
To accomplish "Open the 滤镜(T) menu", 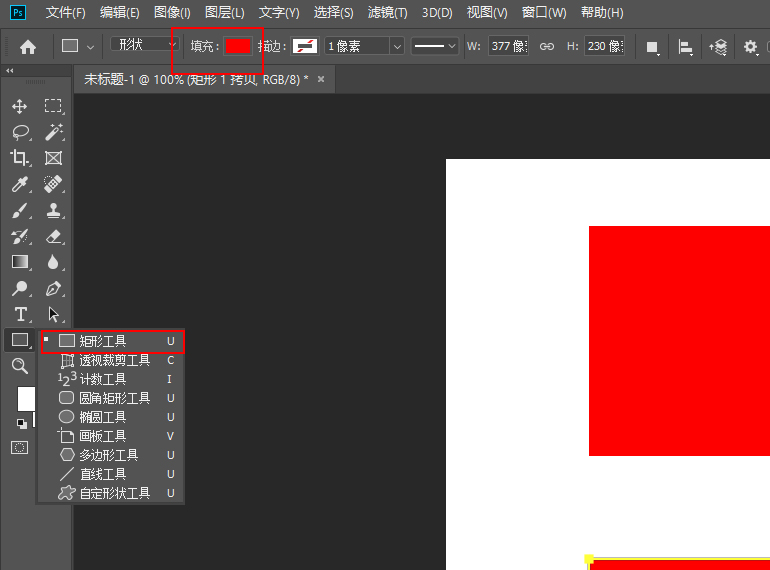I will pyautogui.click(x=387, y=13).
